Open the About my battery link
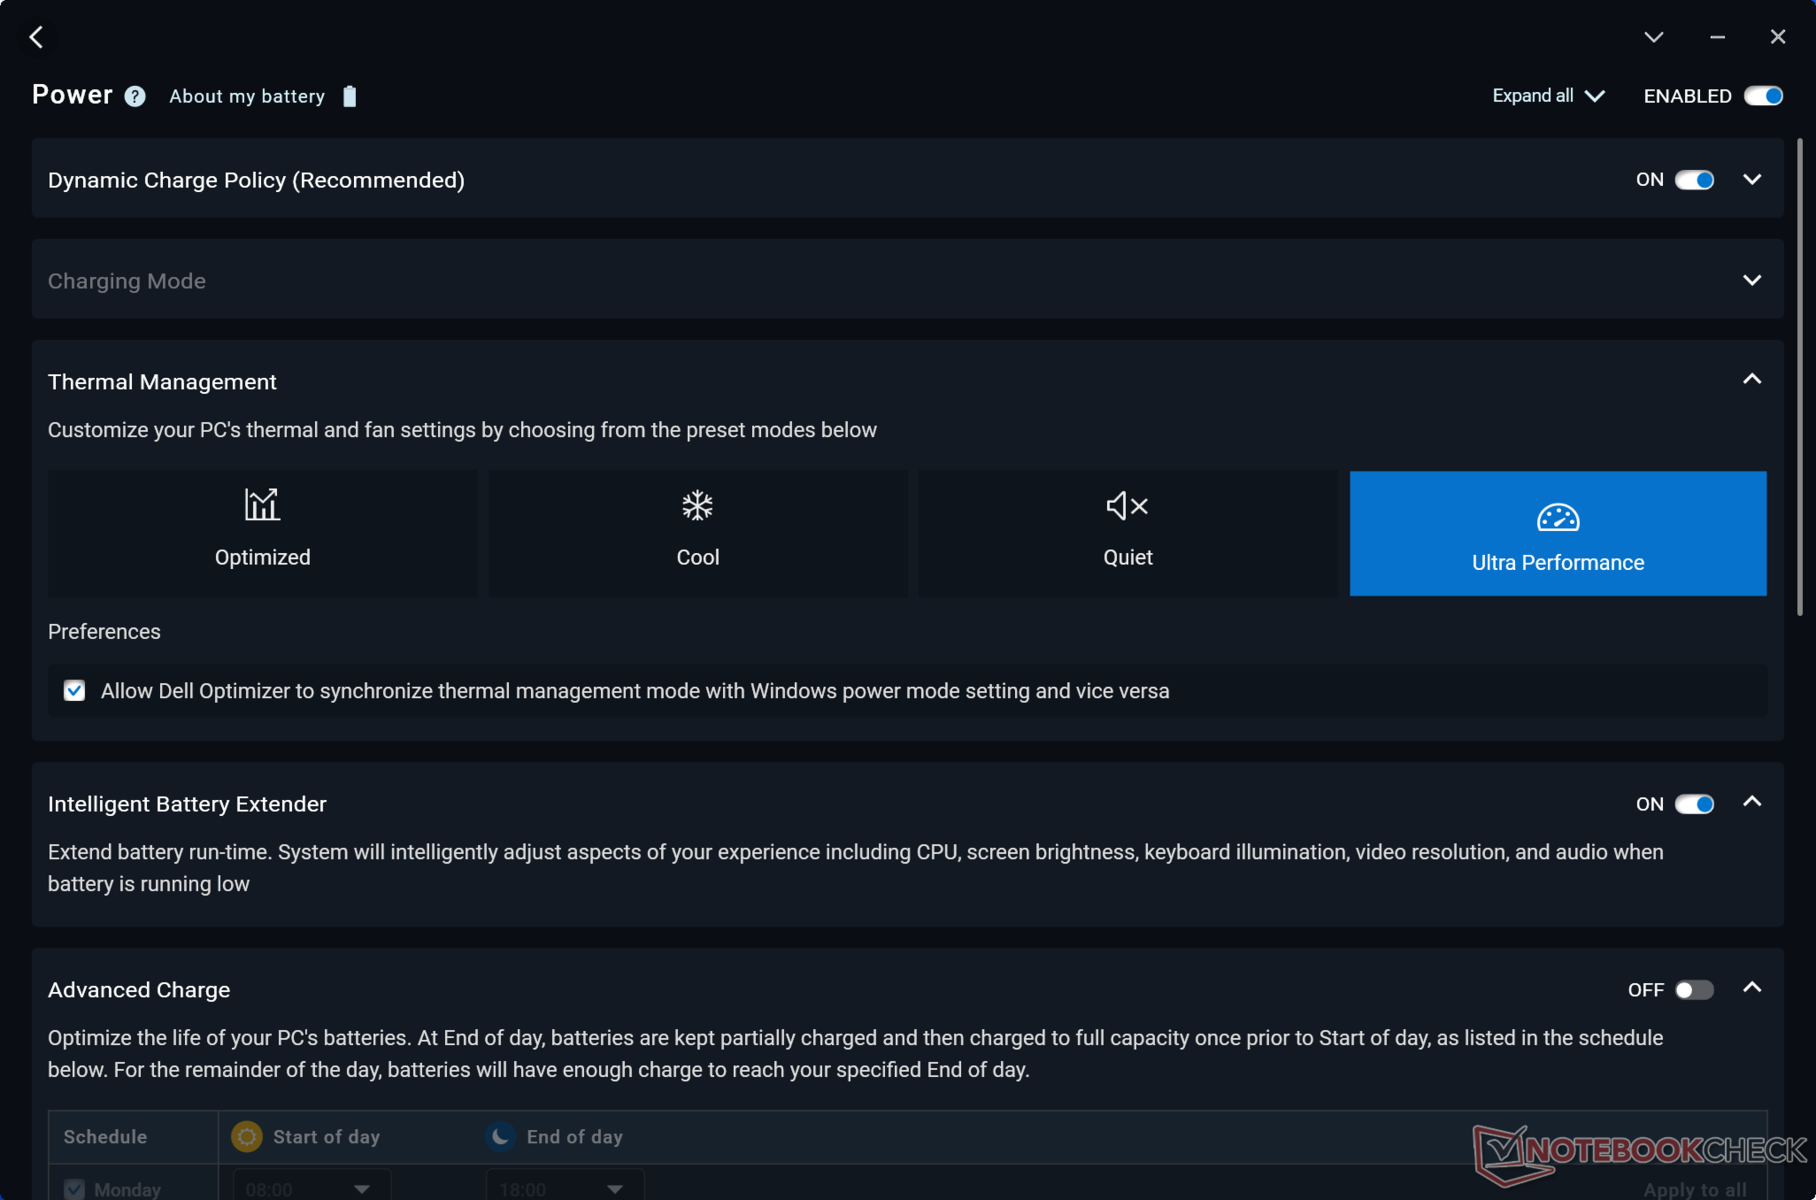Screen dimensions: 1816x1200 pyautogui.click(x=247, y=96)
